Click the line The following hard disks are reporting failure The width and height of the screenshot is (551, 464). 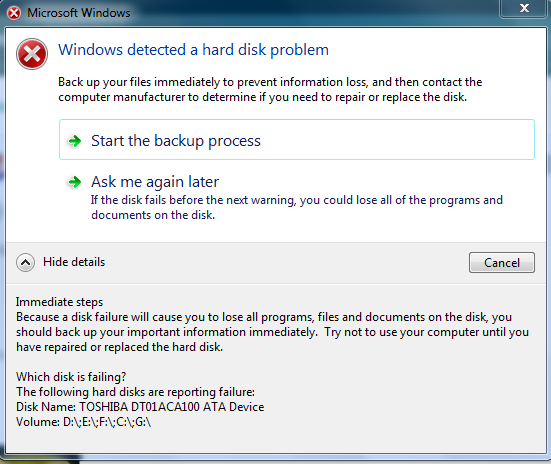click(x=135, y=392)
